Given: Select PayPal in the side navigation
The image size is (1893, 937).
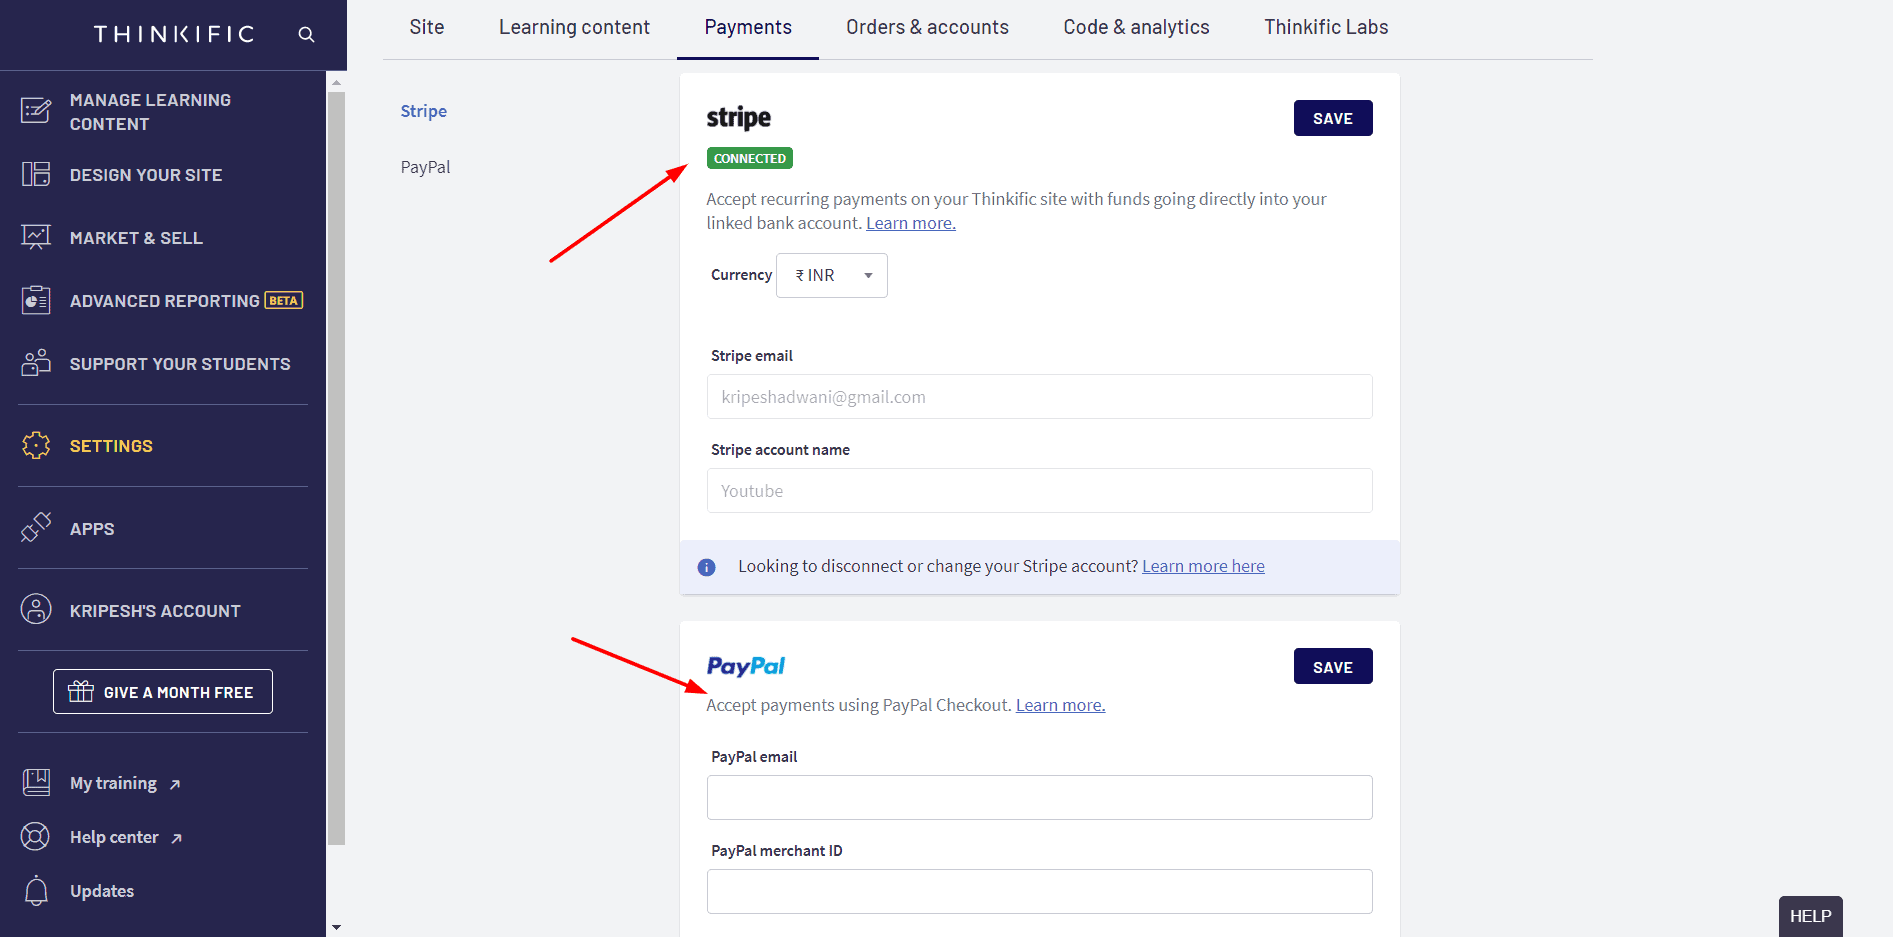Looking at the screenshot, I should pos(425,167).
